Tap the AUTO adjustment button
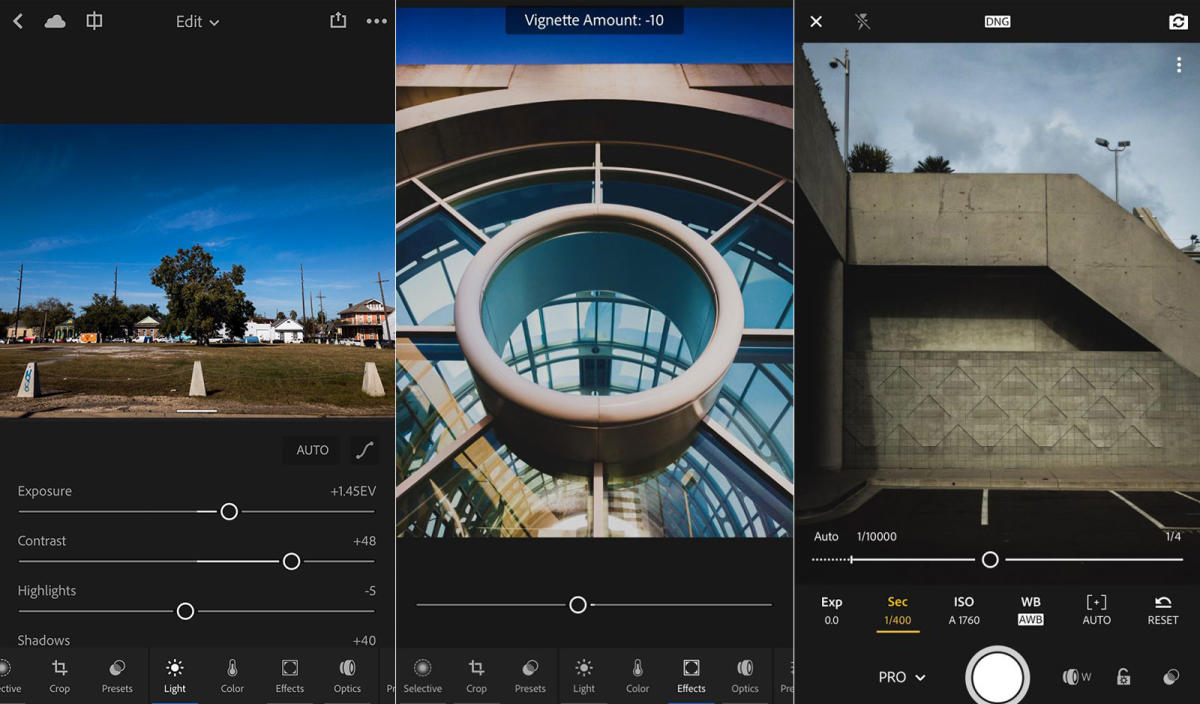The height and width of the screenshot is (704, 1200). tap(311, 450)
